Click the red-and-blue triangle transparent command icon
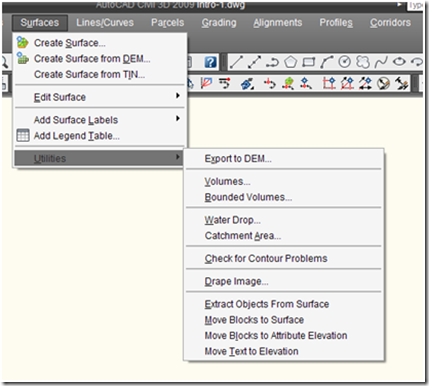 tap(206, 83)
